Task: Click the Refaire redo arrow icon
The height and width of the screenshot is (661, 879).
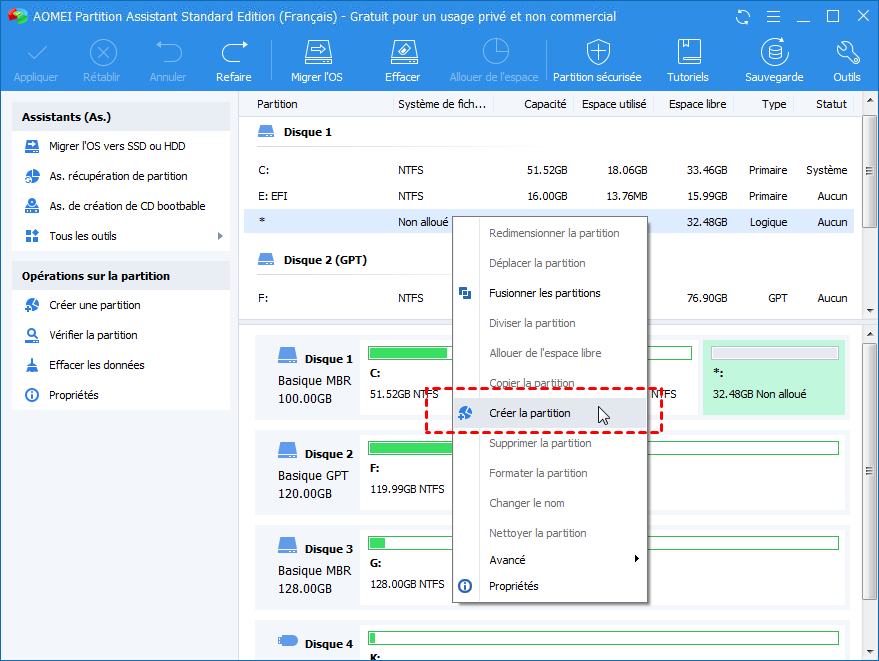Action: click(234, 53)
